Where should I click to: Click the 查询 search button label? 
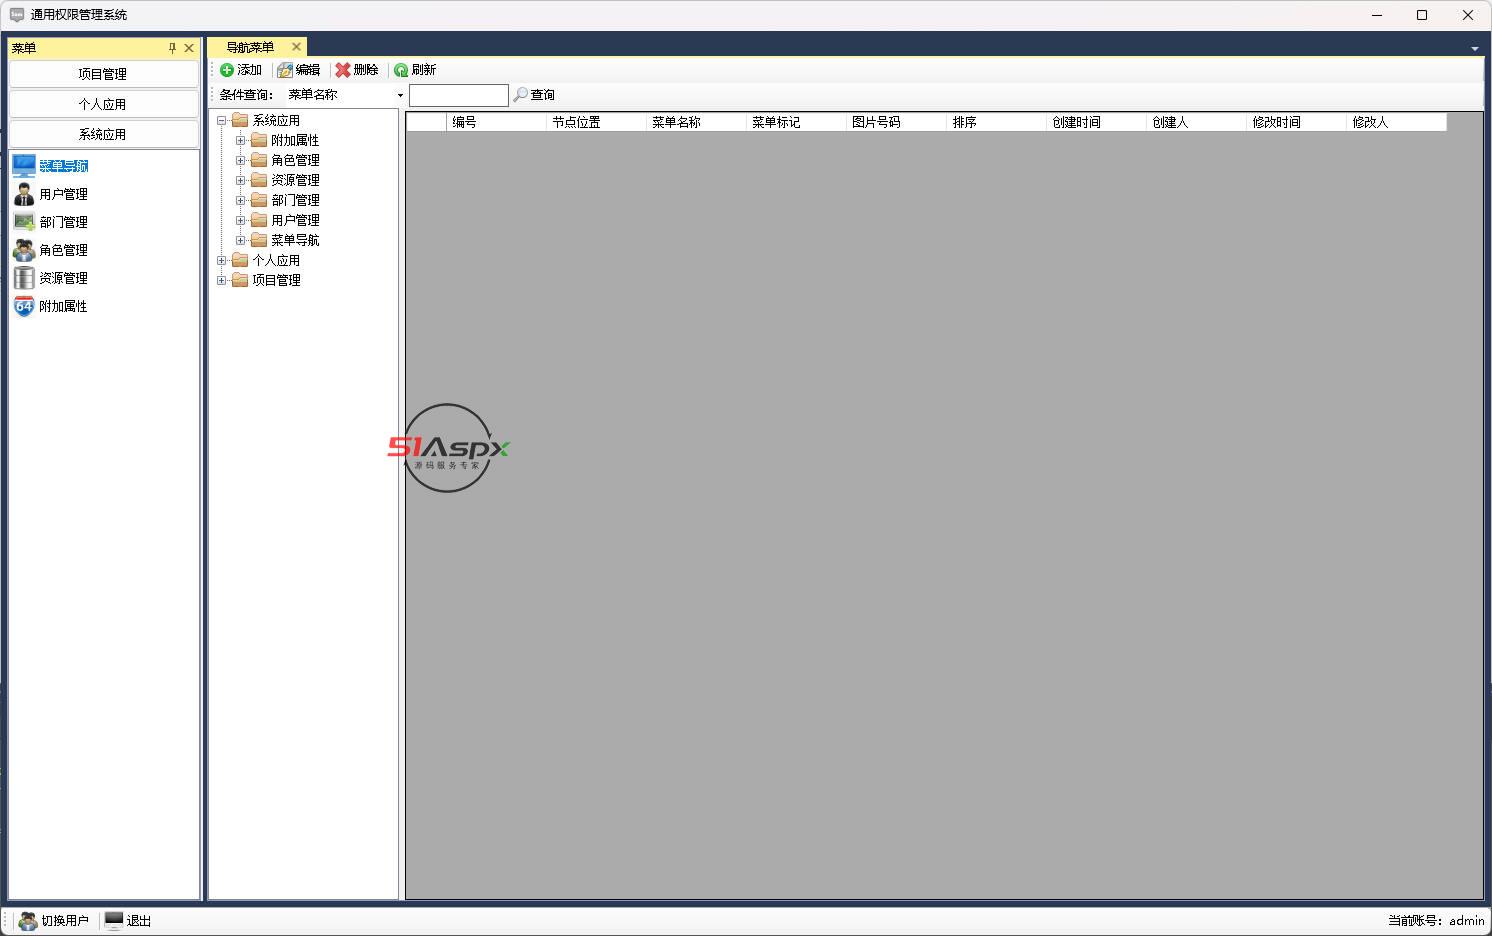[543, 95]
